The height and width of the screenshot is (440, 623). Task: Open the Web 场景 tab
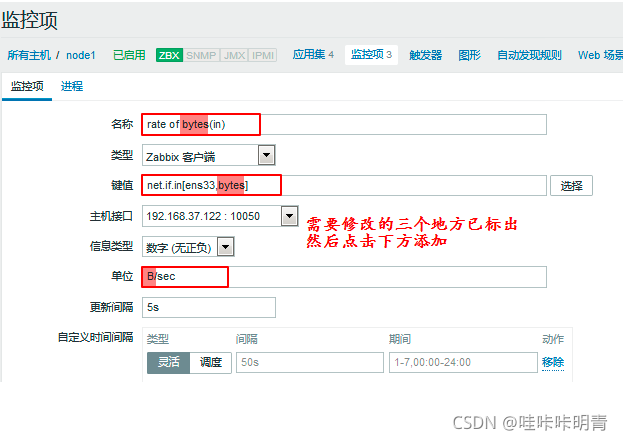pos(600,55)
